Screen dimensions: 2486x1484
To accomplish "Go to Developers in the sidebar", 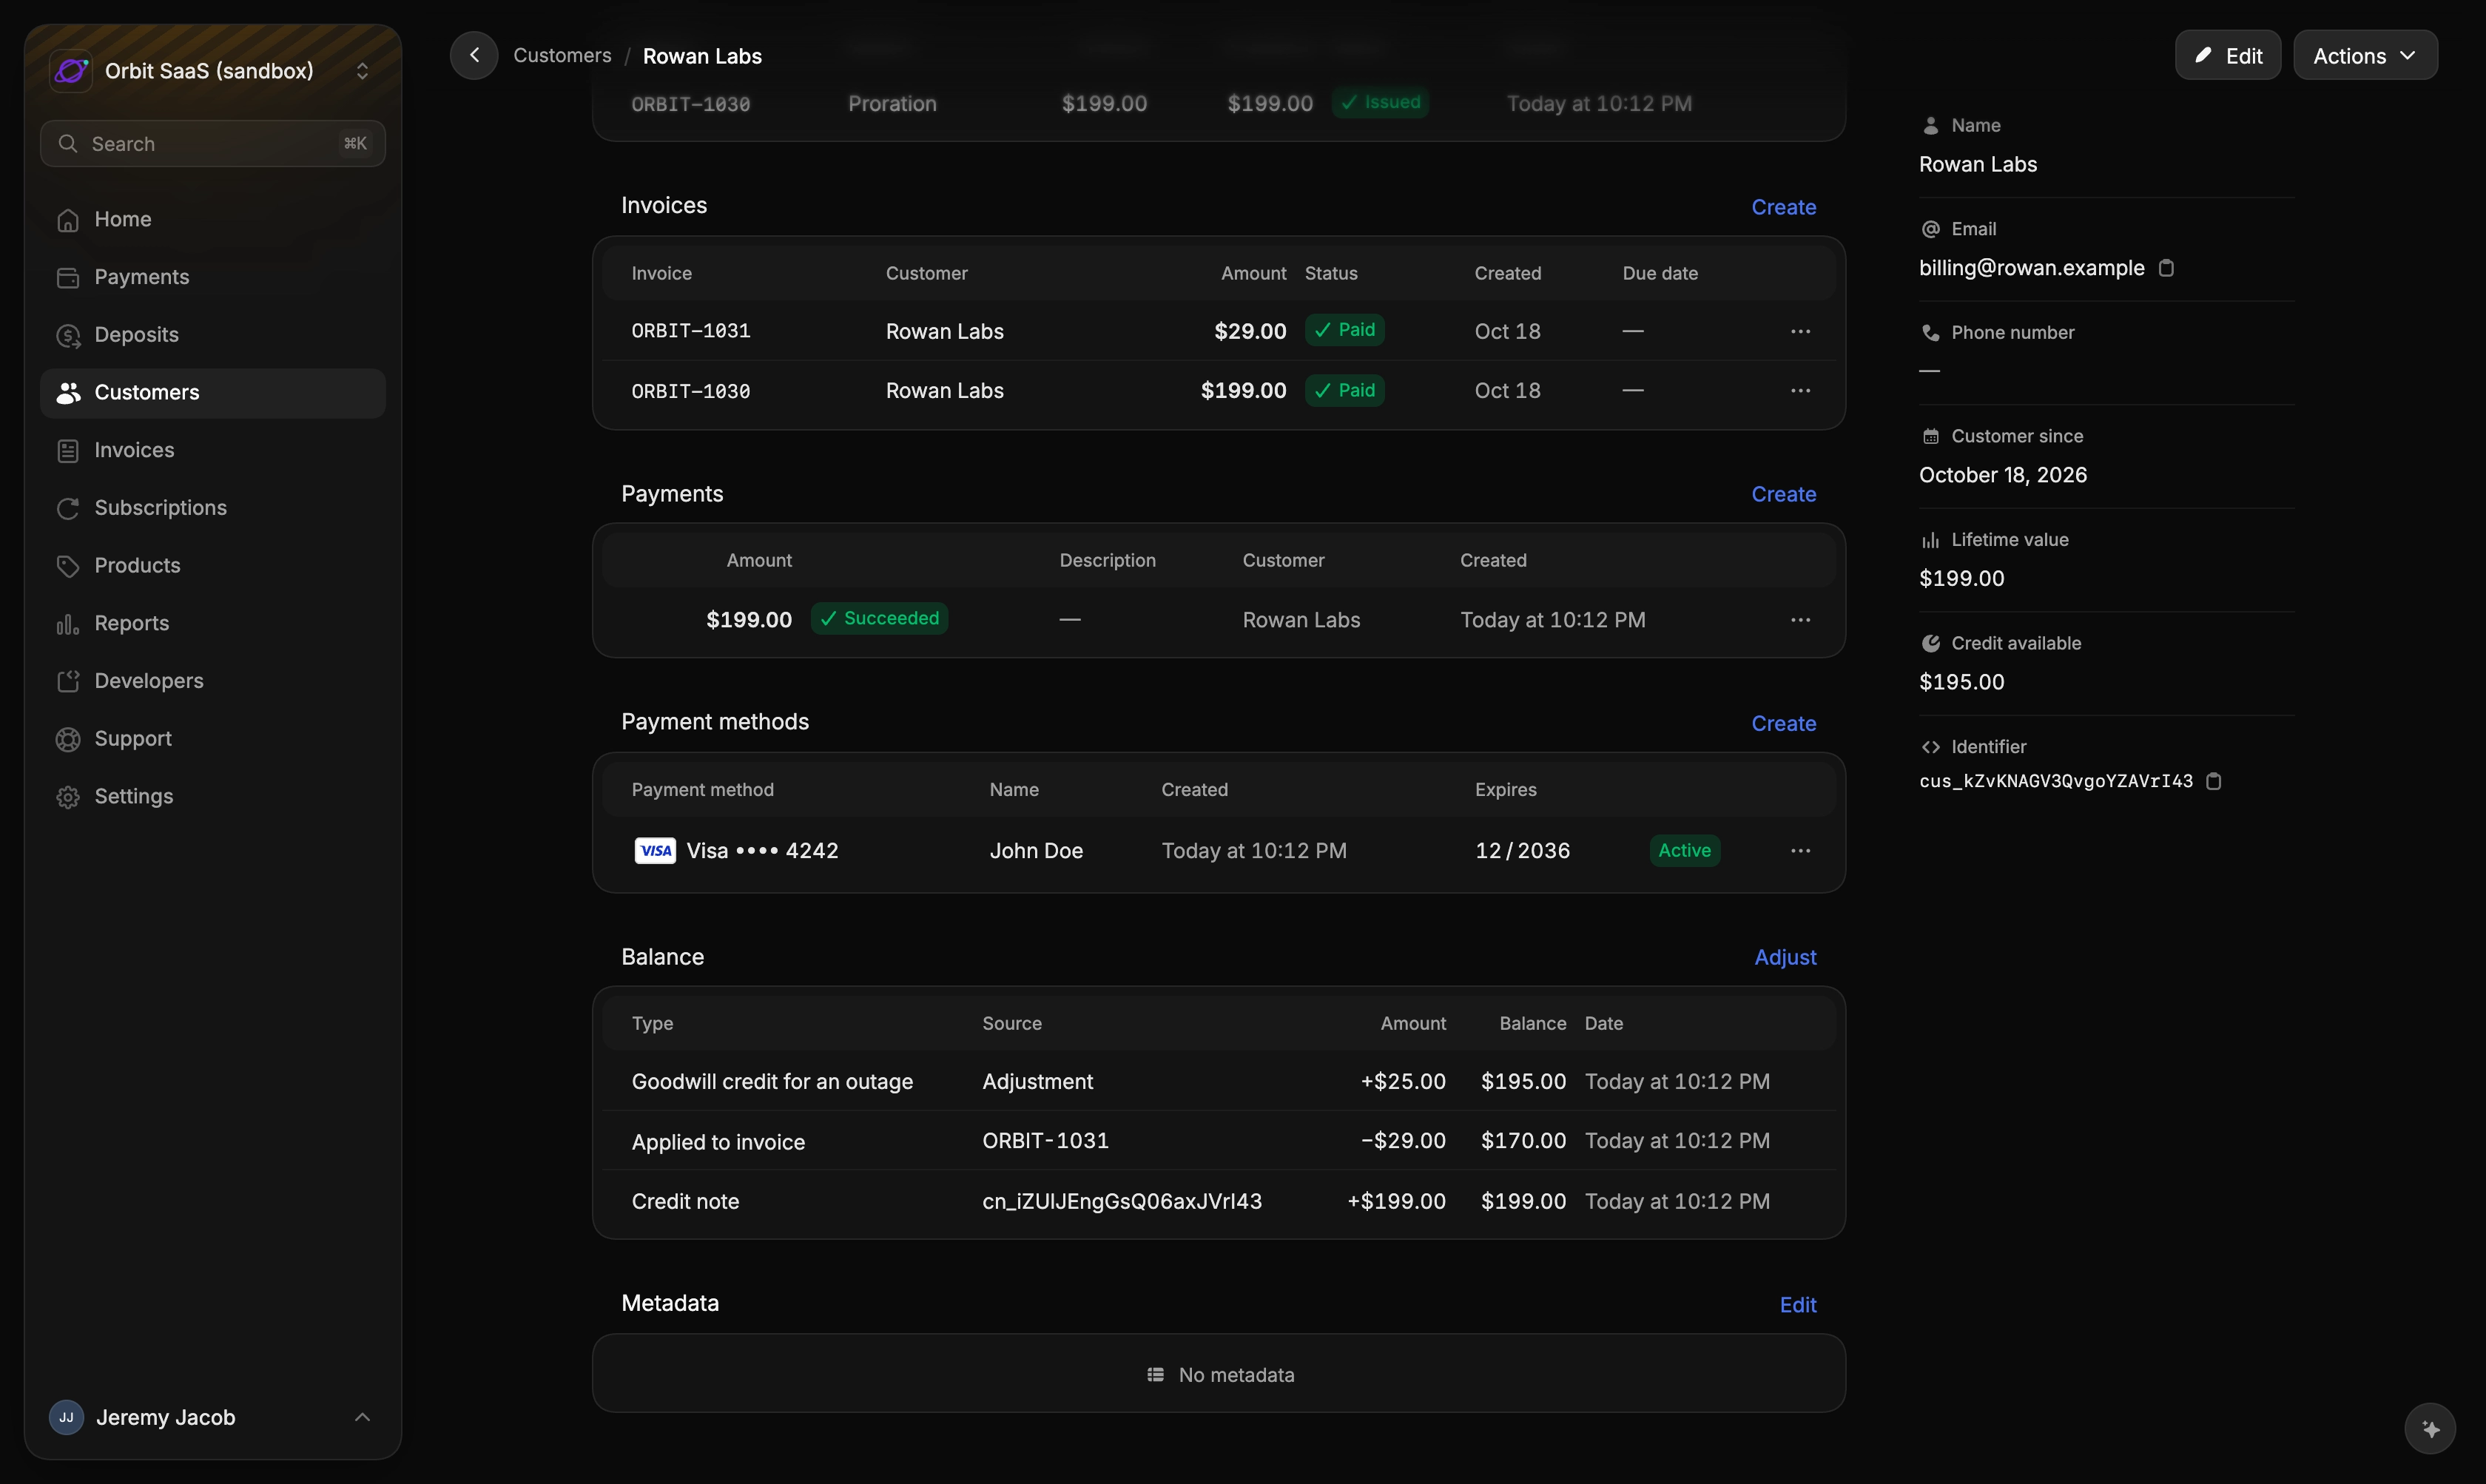I will point(213,681).
